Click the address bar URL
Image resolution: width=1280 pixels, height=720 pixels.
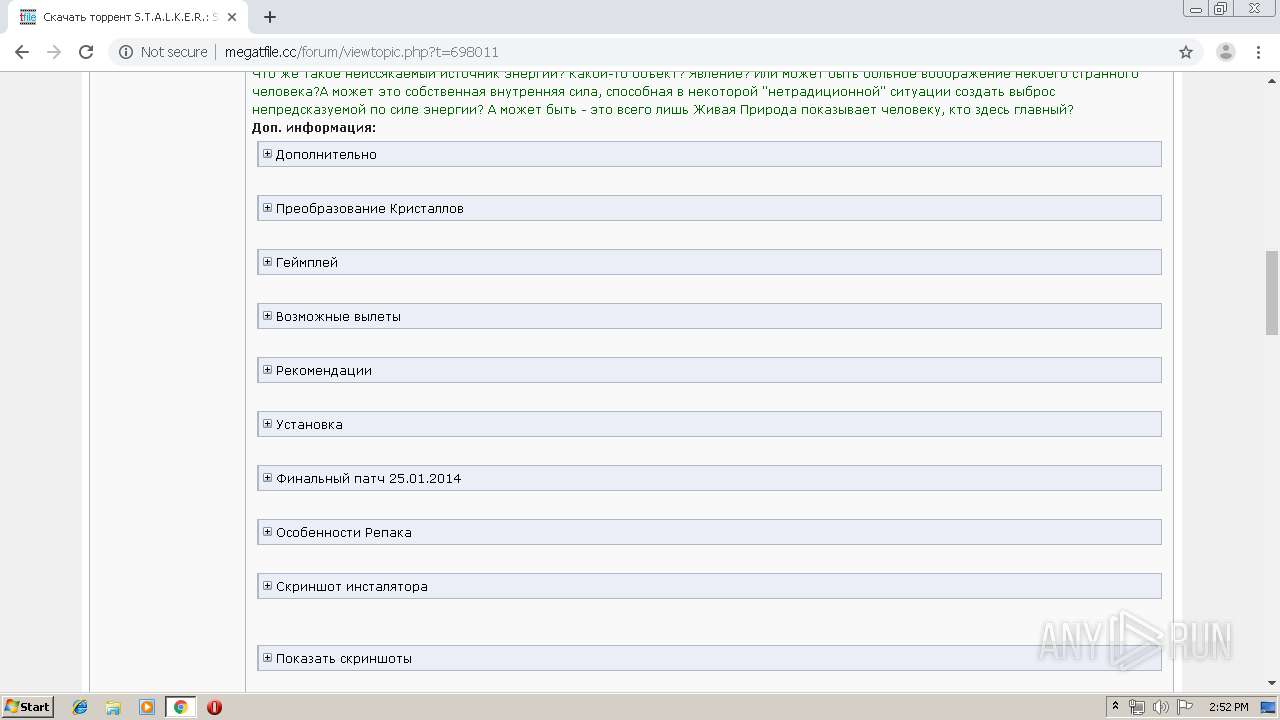(361, 52)
